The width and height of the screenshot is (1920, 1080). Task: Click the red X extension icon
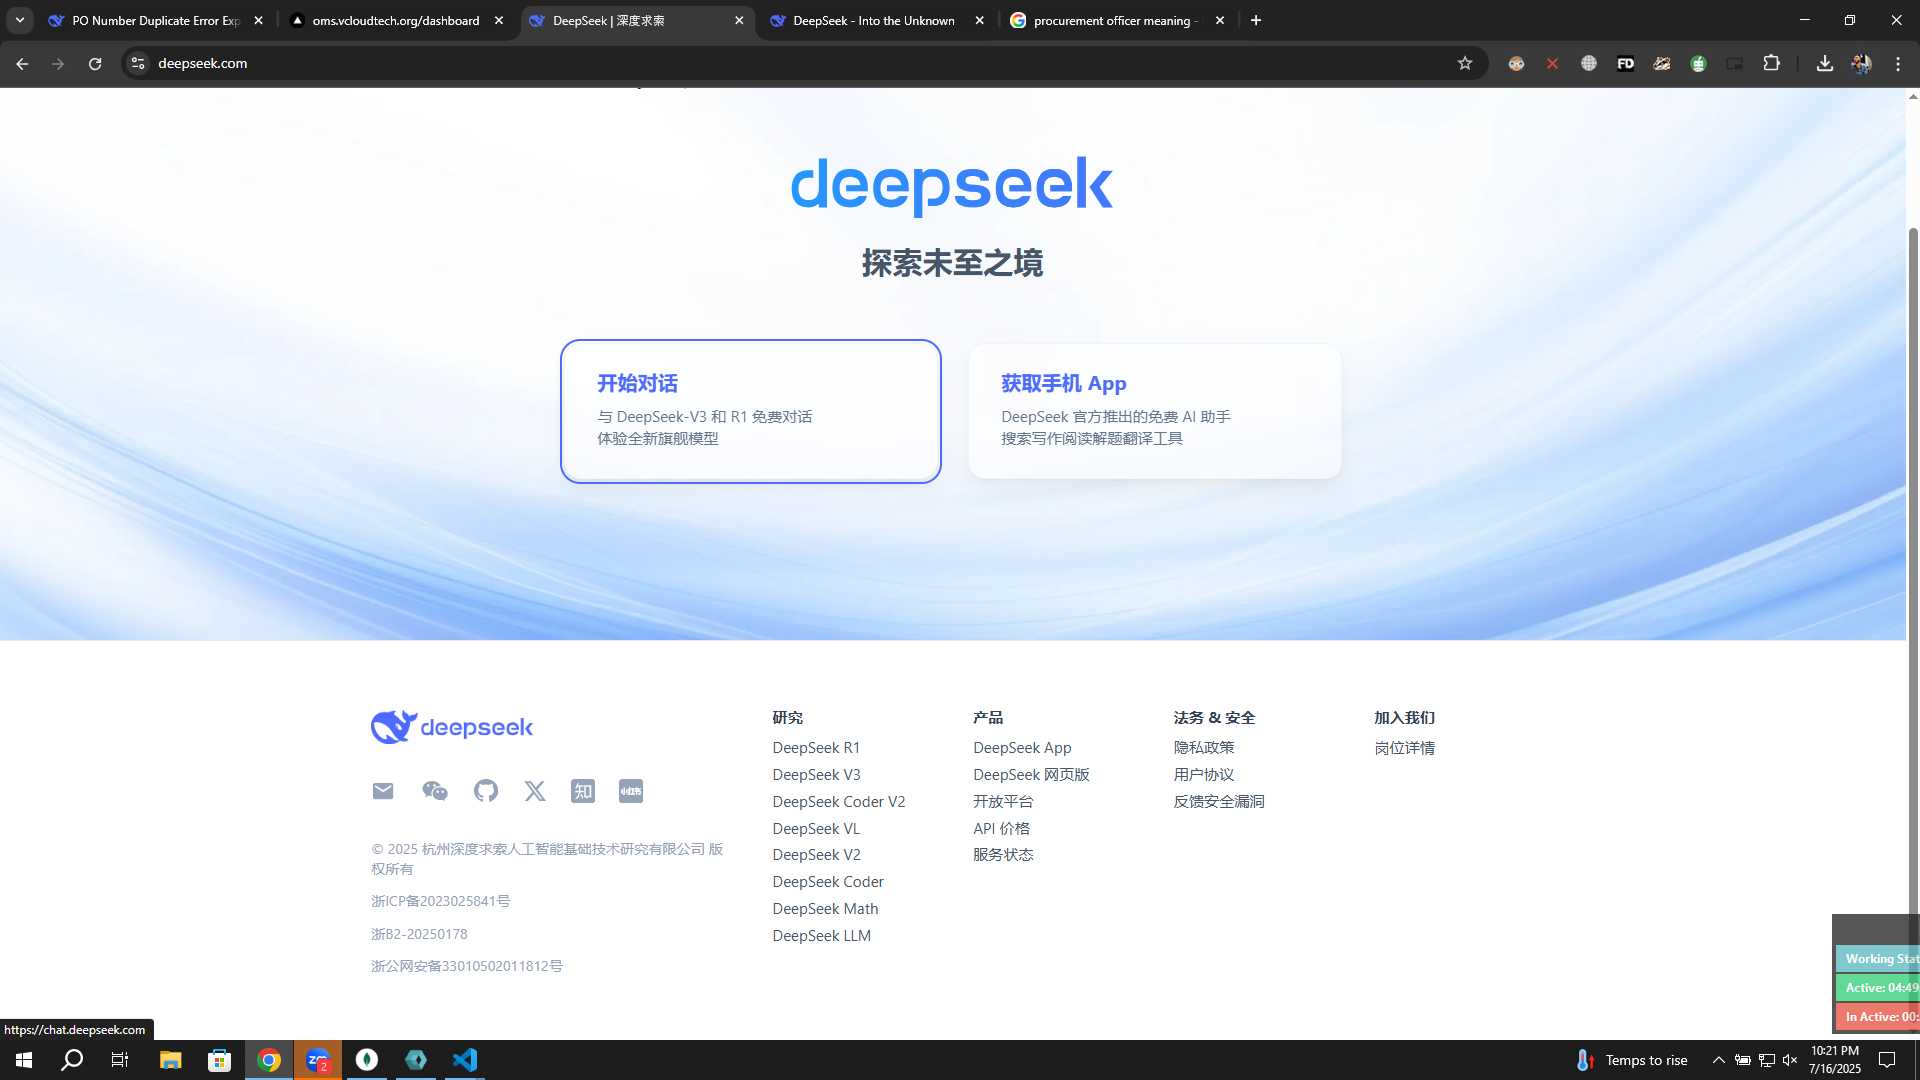tap(1552, 63)
